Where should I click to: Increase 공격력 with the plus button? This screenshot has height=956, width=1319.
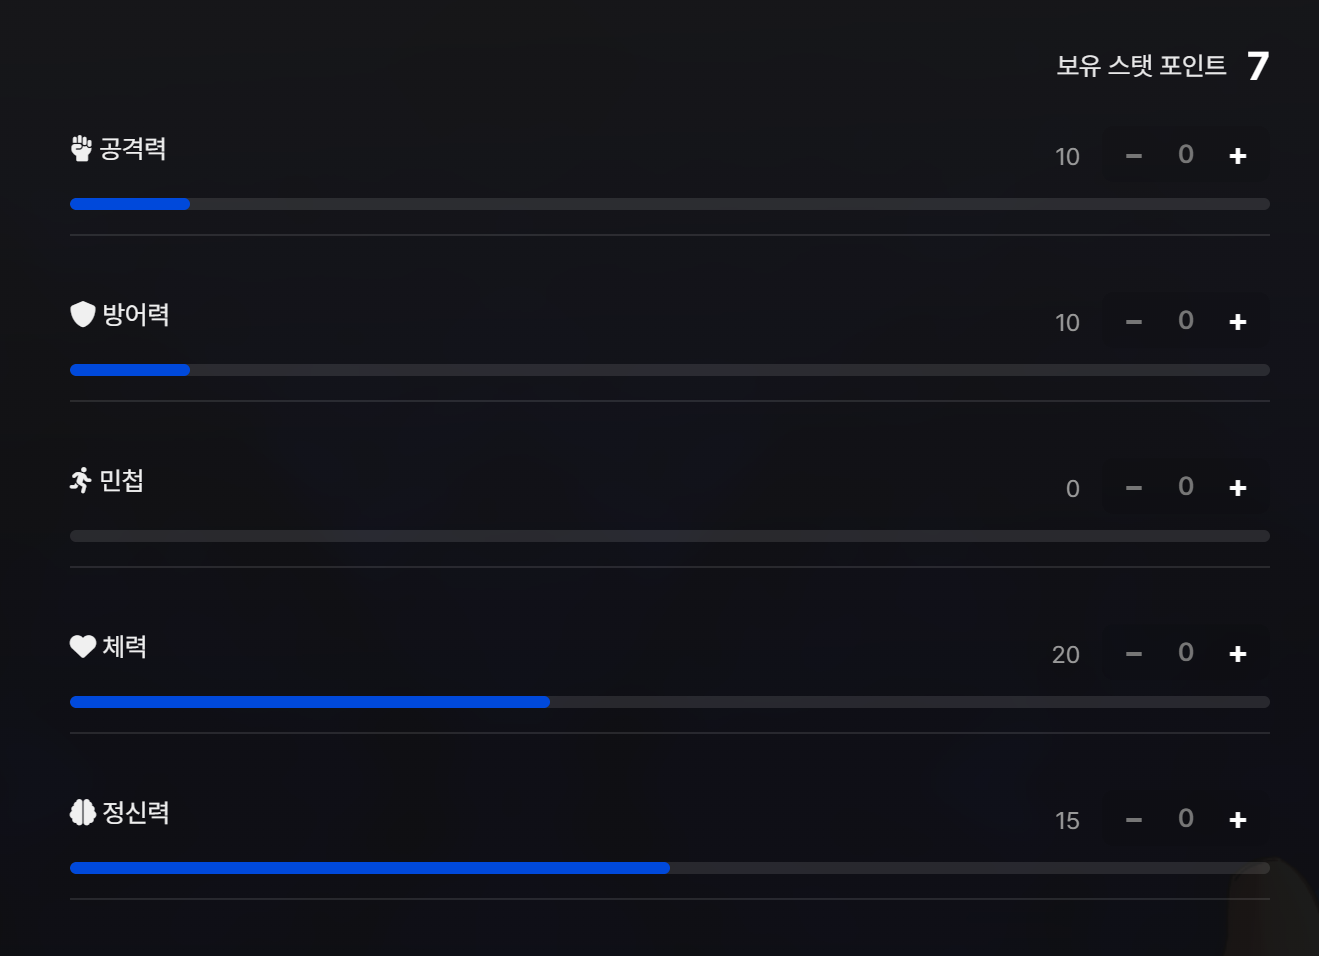coord(1237,156)
